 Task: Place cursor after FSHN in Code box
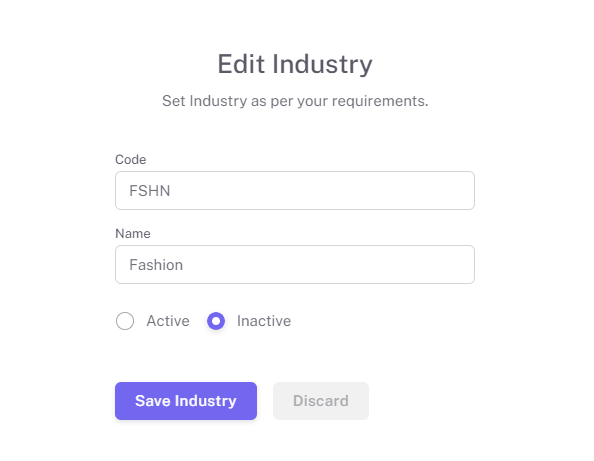click(171, 191)
